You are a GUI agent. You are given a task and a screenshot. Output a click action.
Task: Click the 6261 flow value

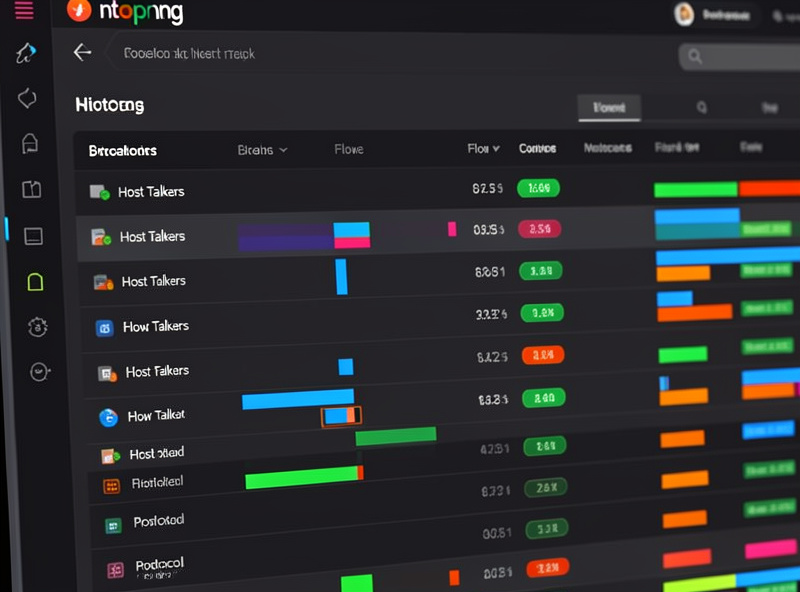click(x=490, y=272)
